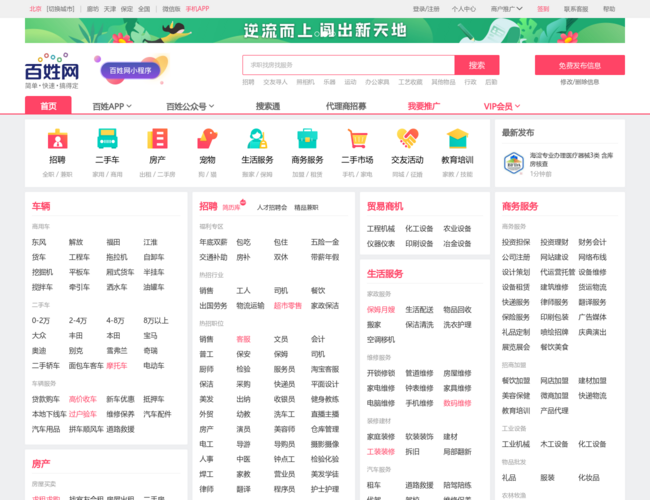The height and width of the screenshot is (500, 650).
Task: Click the 年底双薪 benefit link
Action: pos(213,242)
